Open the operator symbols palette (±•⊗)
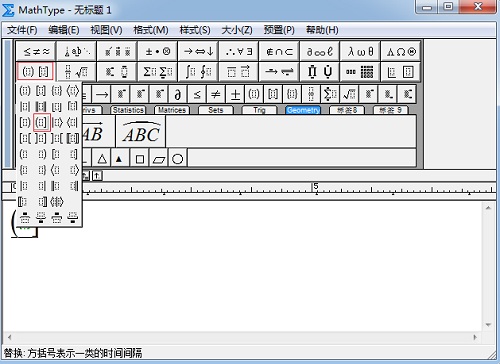 pos(158,51)
